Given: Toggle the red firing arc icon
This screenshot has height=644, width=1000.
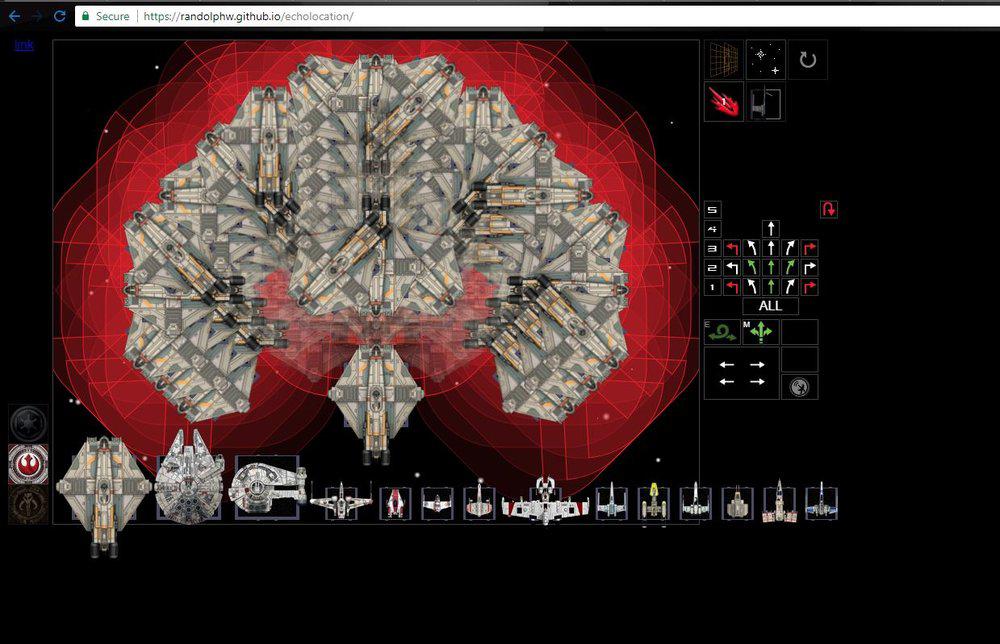Looking at the screenshot, I should coord(724,102).
